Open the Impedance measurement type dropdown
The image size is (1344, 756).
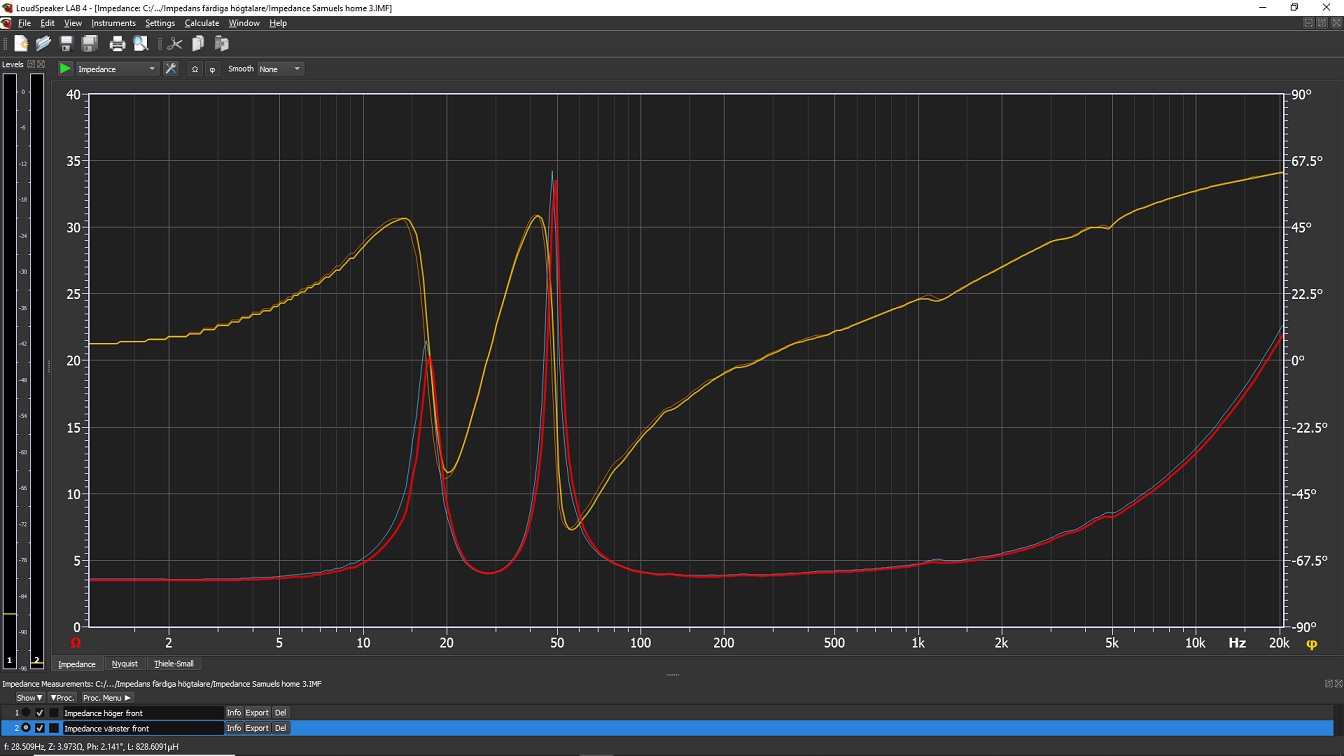point(117,69)
